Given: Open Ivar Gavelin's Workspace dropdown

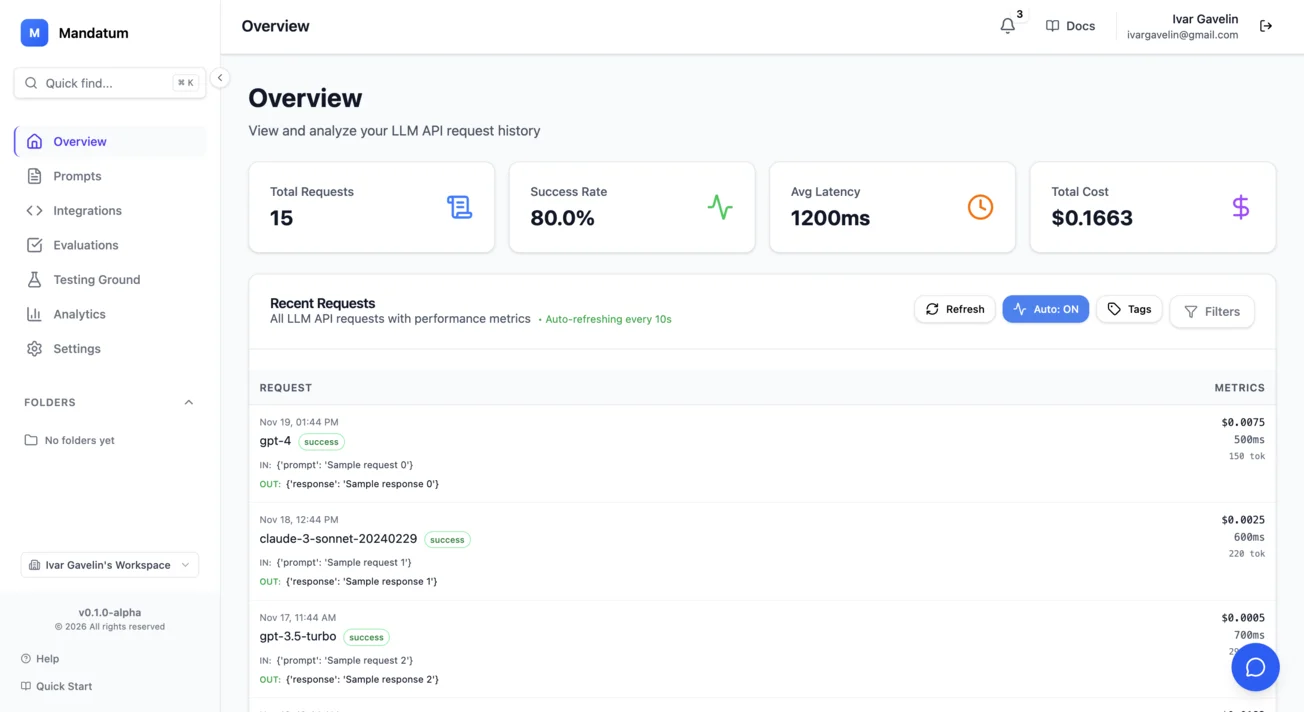Looking at the screenshot, I should pos(109,565).
